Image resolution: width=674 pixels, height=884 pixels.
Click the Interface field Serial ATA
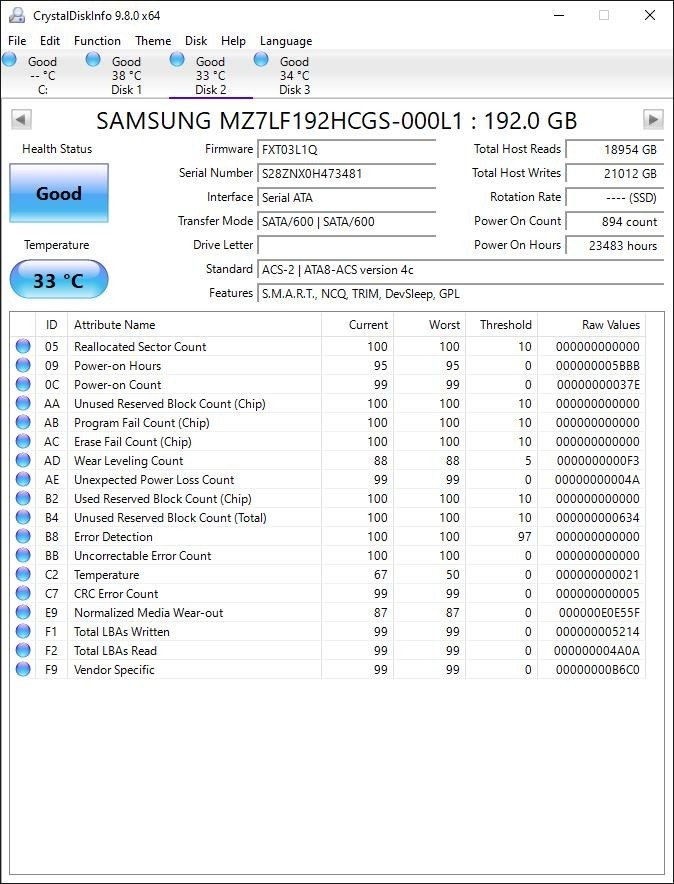[347, 197]
